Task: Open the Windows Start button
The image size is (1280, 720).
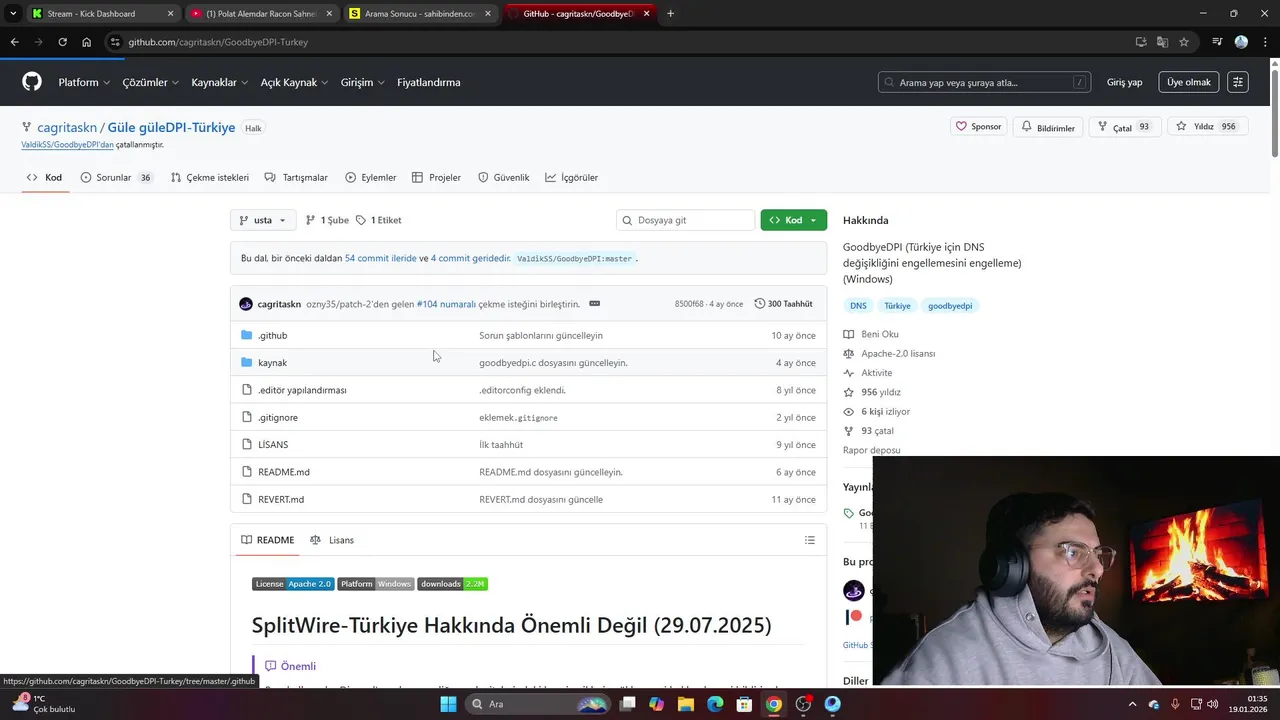Action: point(448,704)
